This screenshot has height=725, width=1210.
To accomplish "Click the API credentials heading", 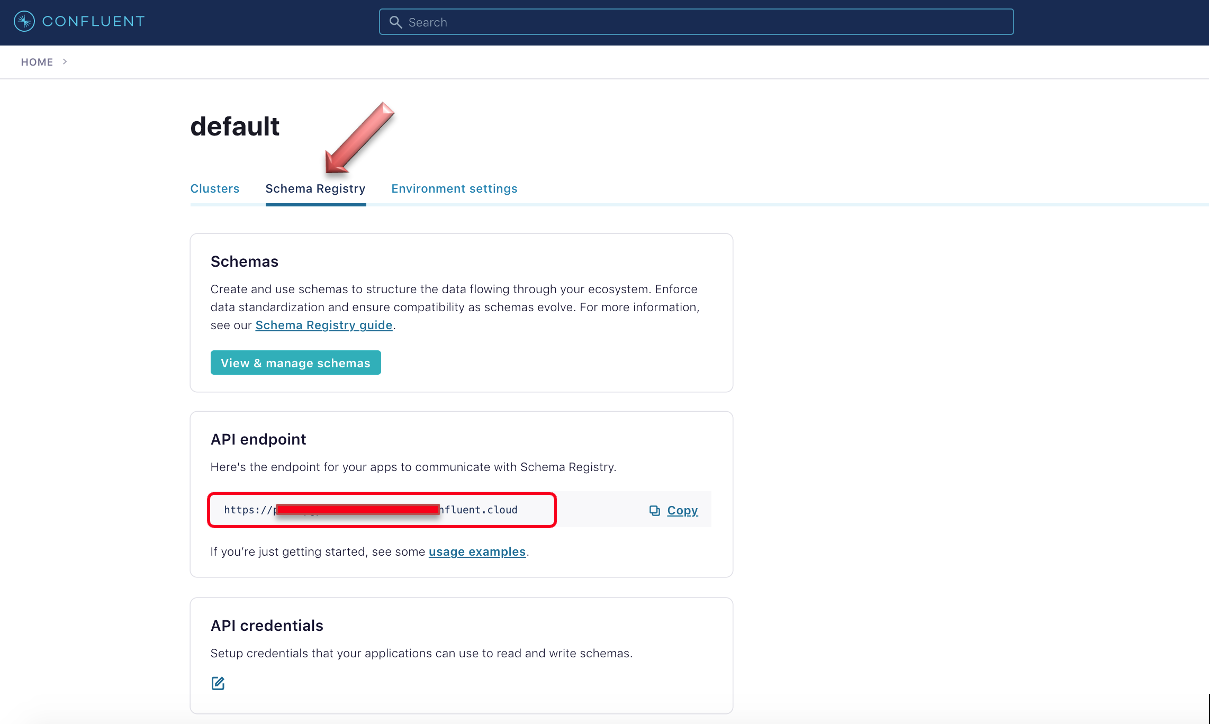I will [267, 626].
